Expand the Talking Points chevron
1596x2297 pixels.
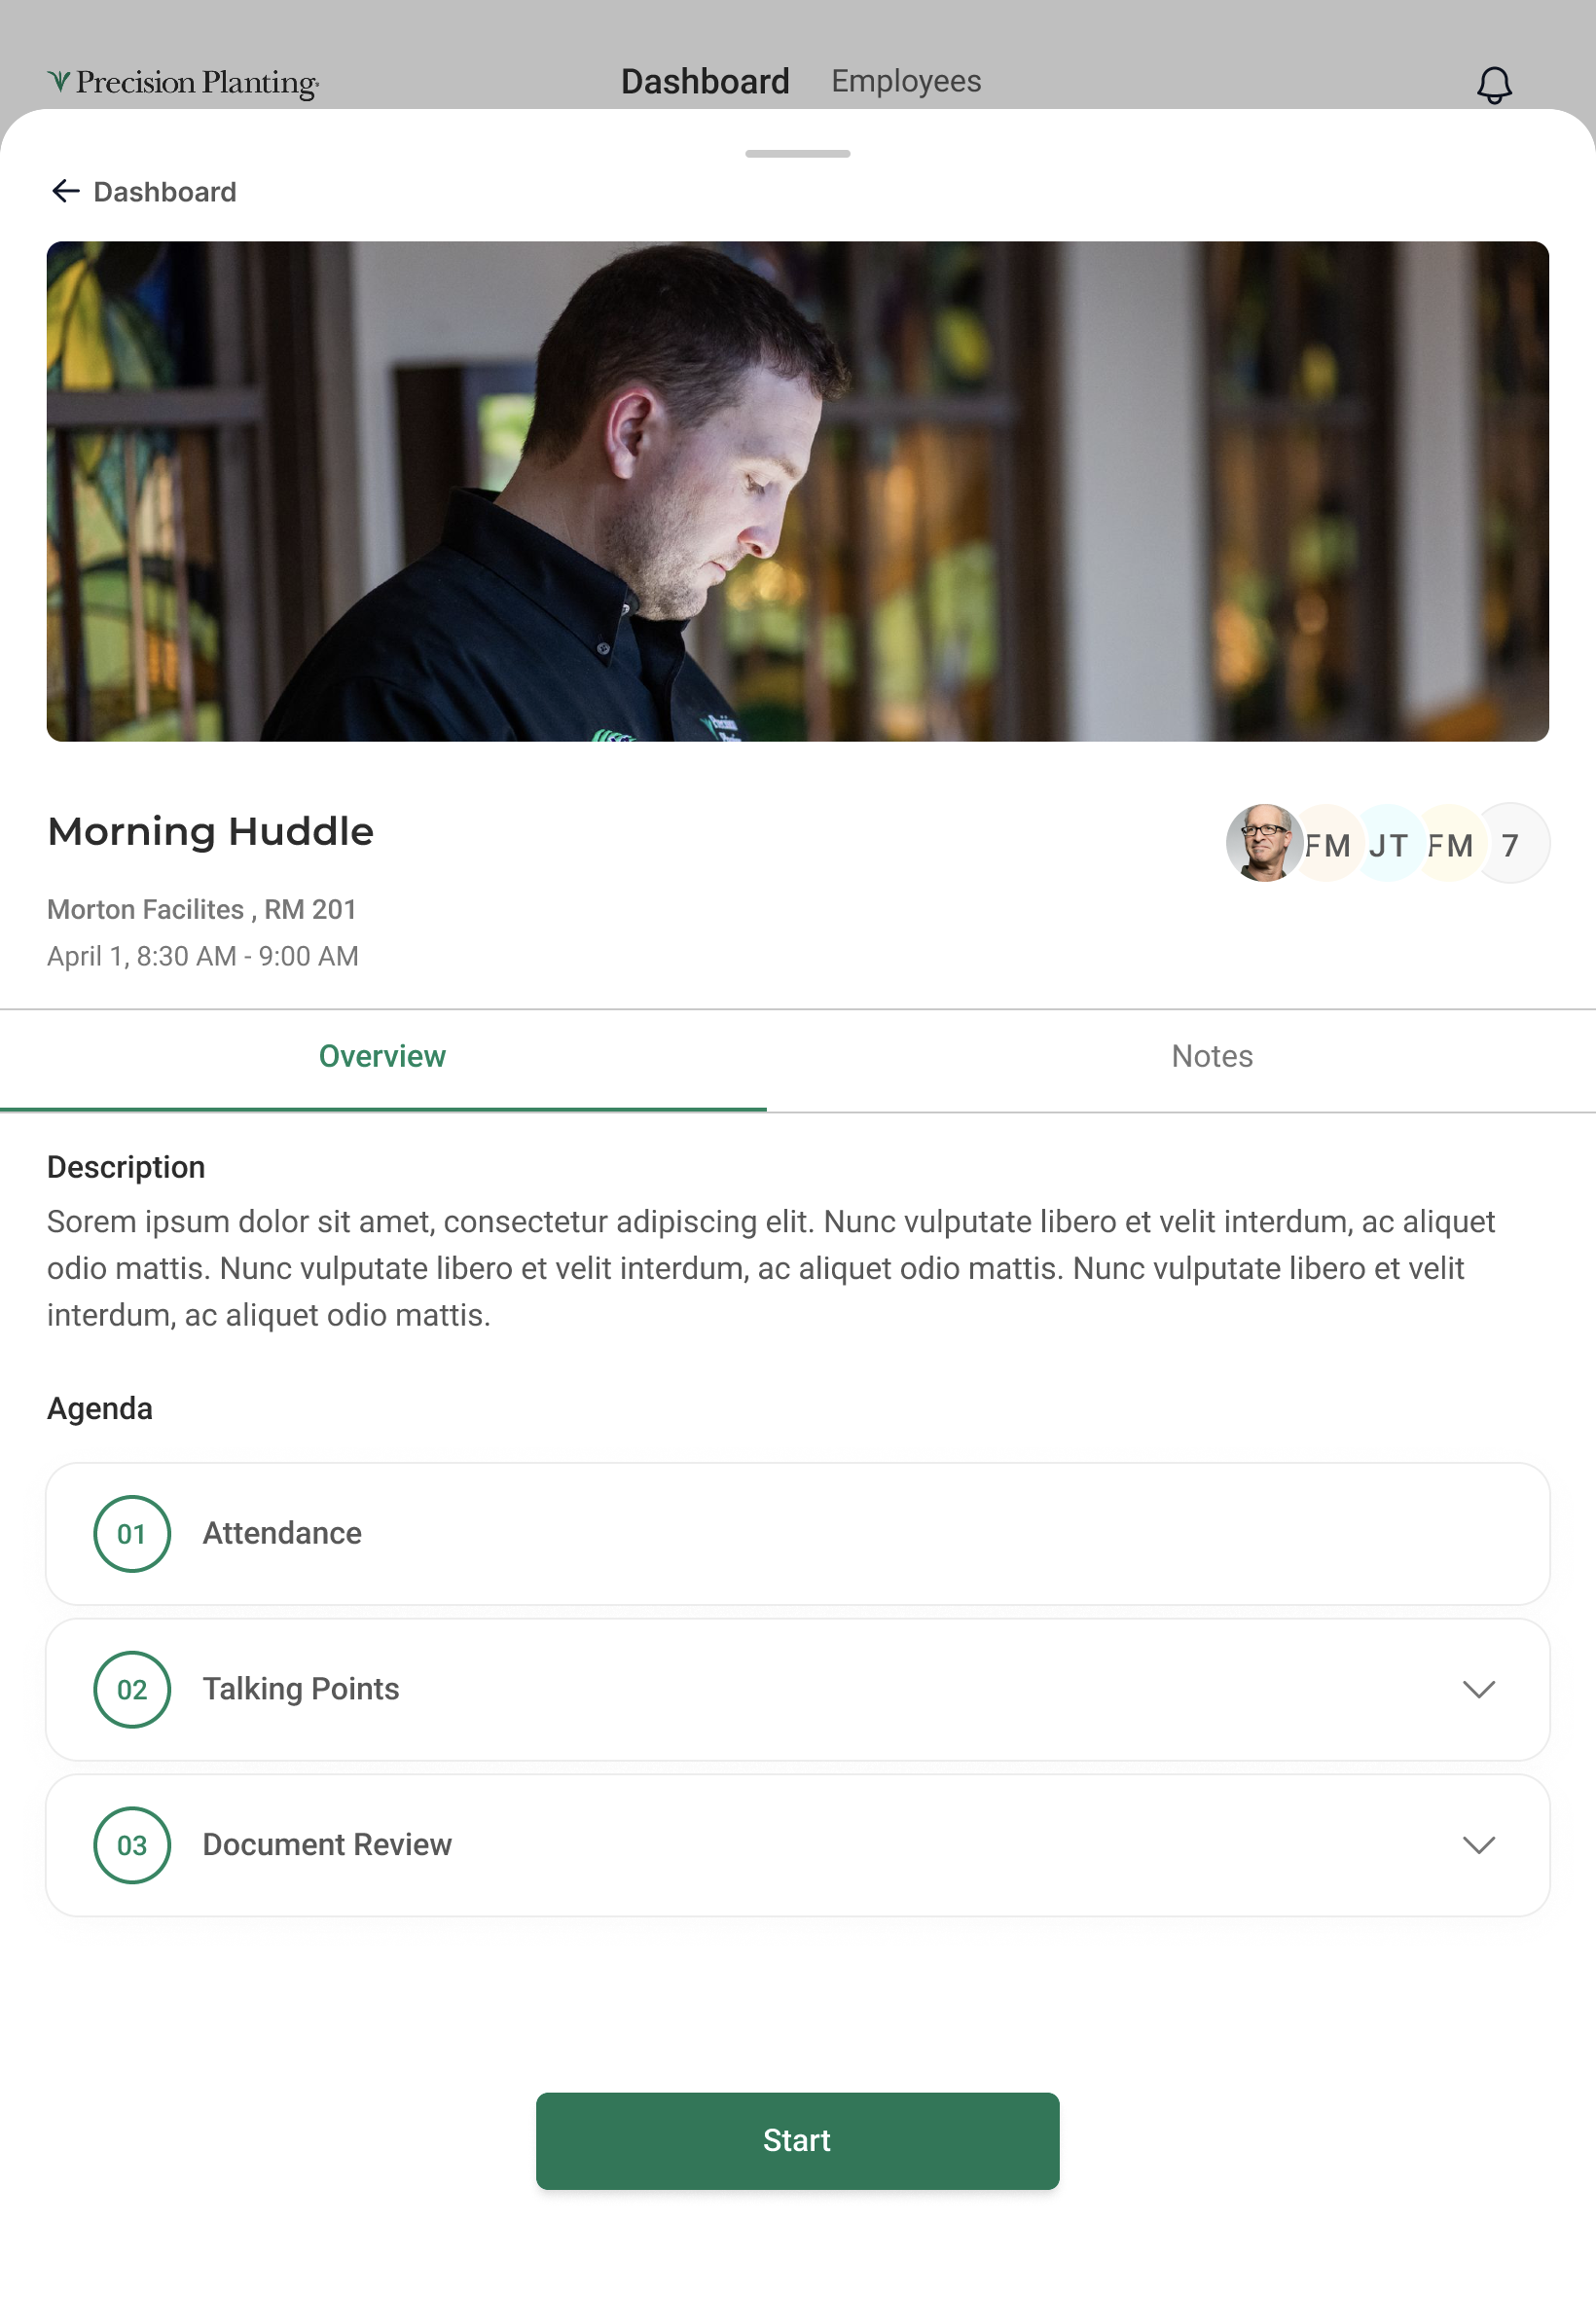[x=1479, y=1690]
